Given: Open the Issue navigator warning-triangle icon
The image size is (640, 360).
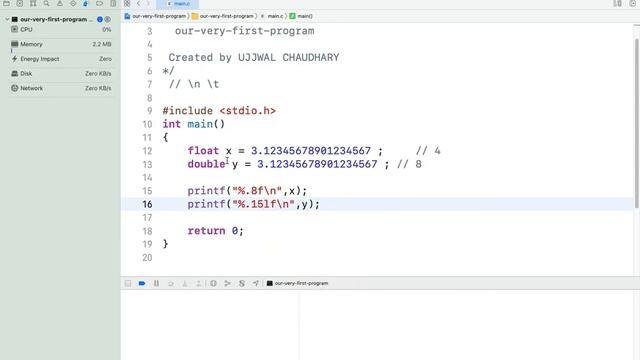Looking at the screenshot, I should click(x=60, y=3).
